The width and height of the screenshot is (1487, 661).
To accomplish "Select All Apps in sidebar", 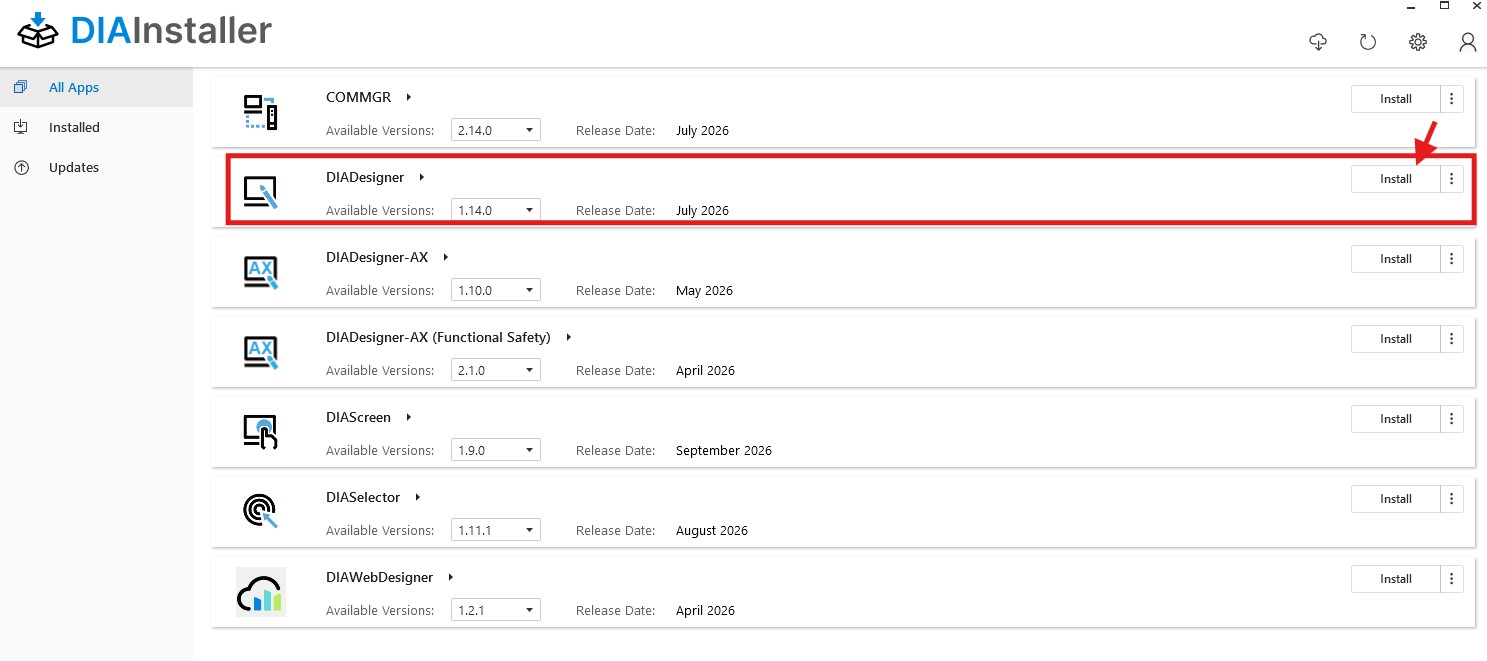I will [x=96, y=87].
